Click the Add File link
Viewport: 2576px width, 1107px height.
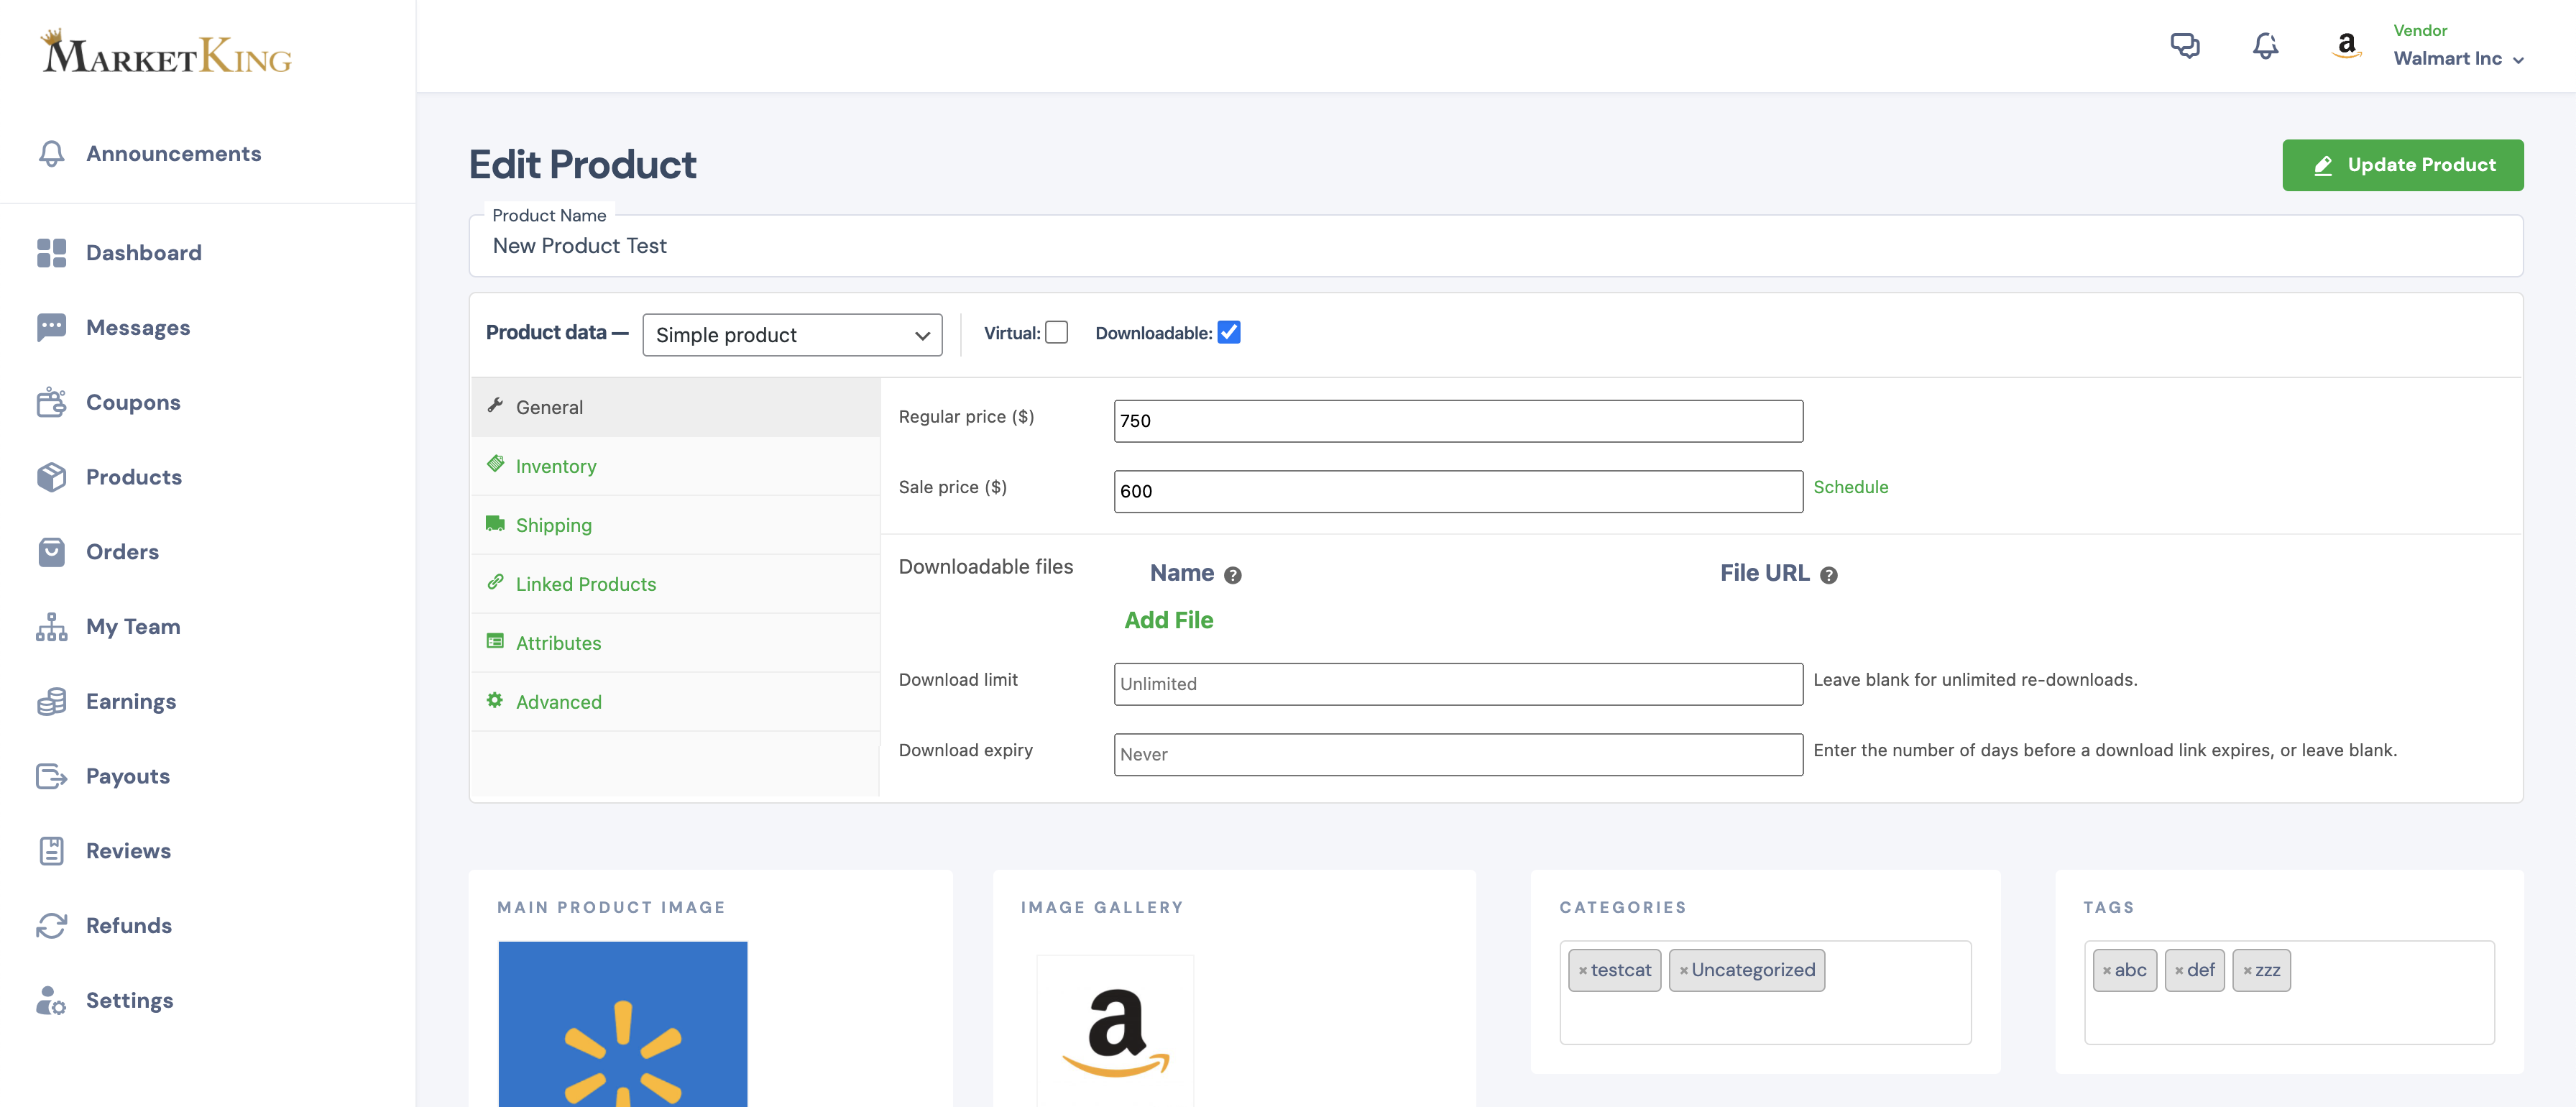pyautogui.click(x=1168, y=620)
